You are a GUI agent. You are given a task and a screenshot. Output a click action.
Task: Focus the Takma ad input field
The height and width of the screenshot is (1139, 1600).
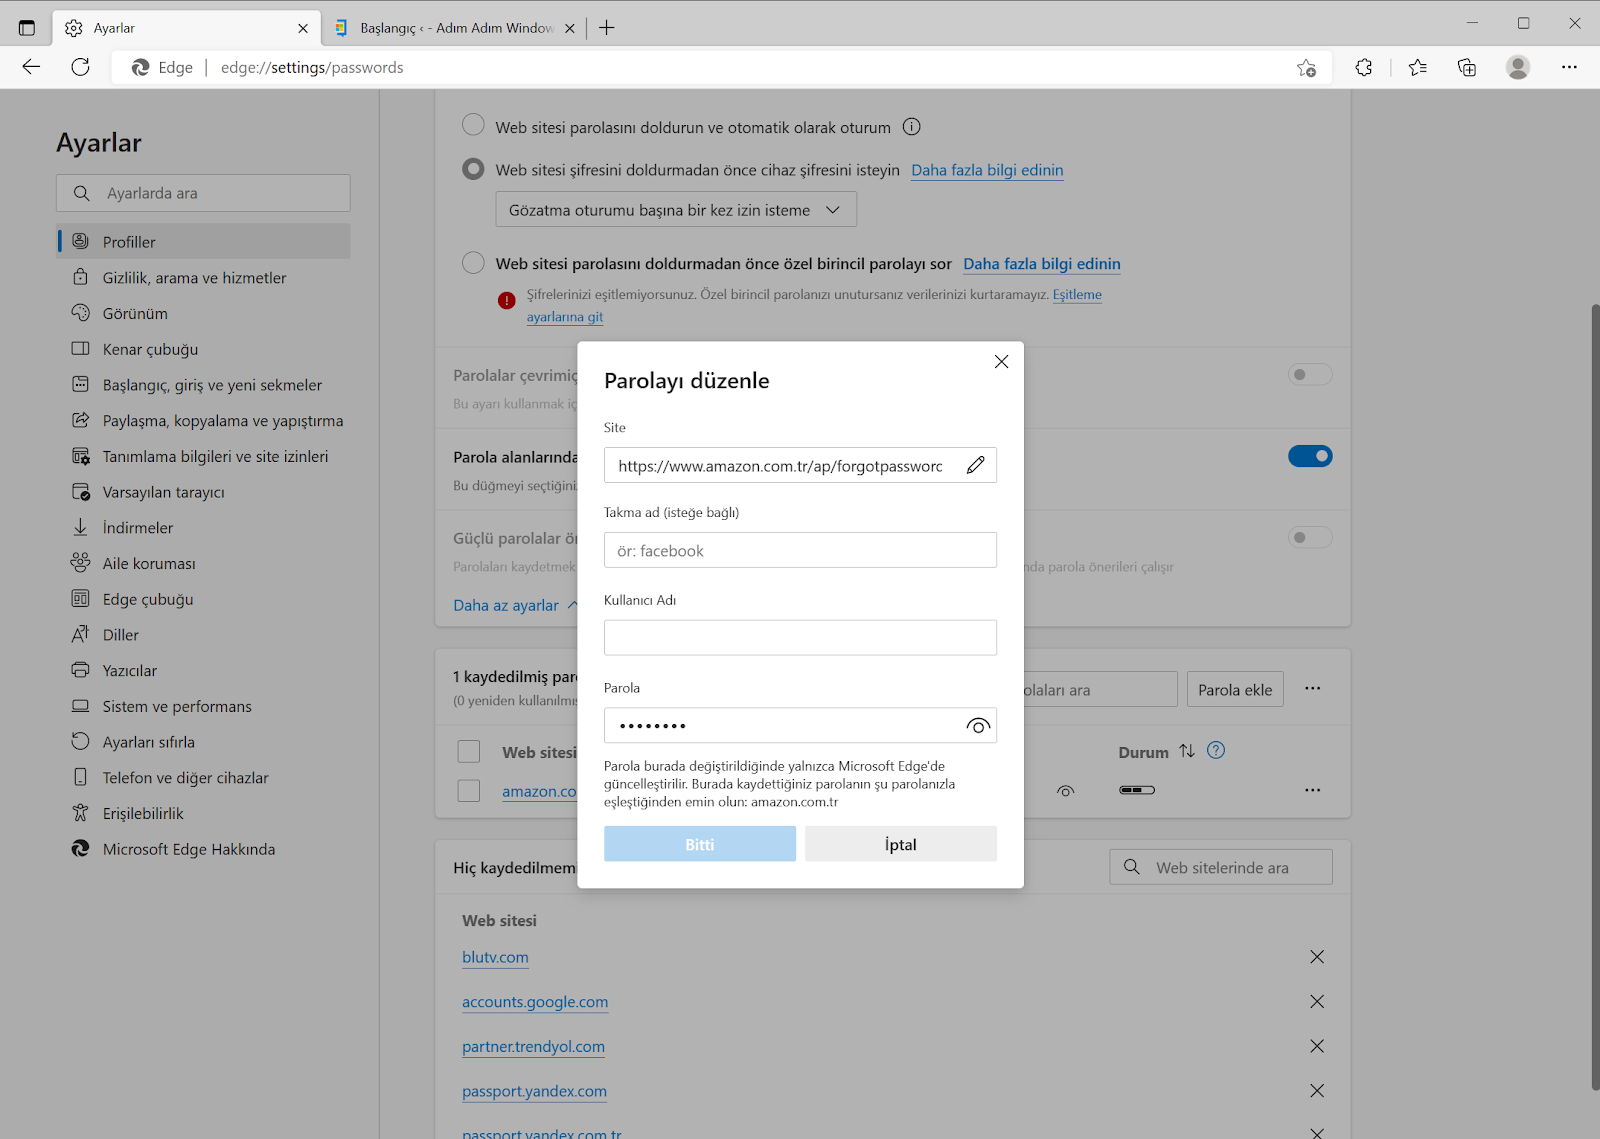click(x=800, y=550)
